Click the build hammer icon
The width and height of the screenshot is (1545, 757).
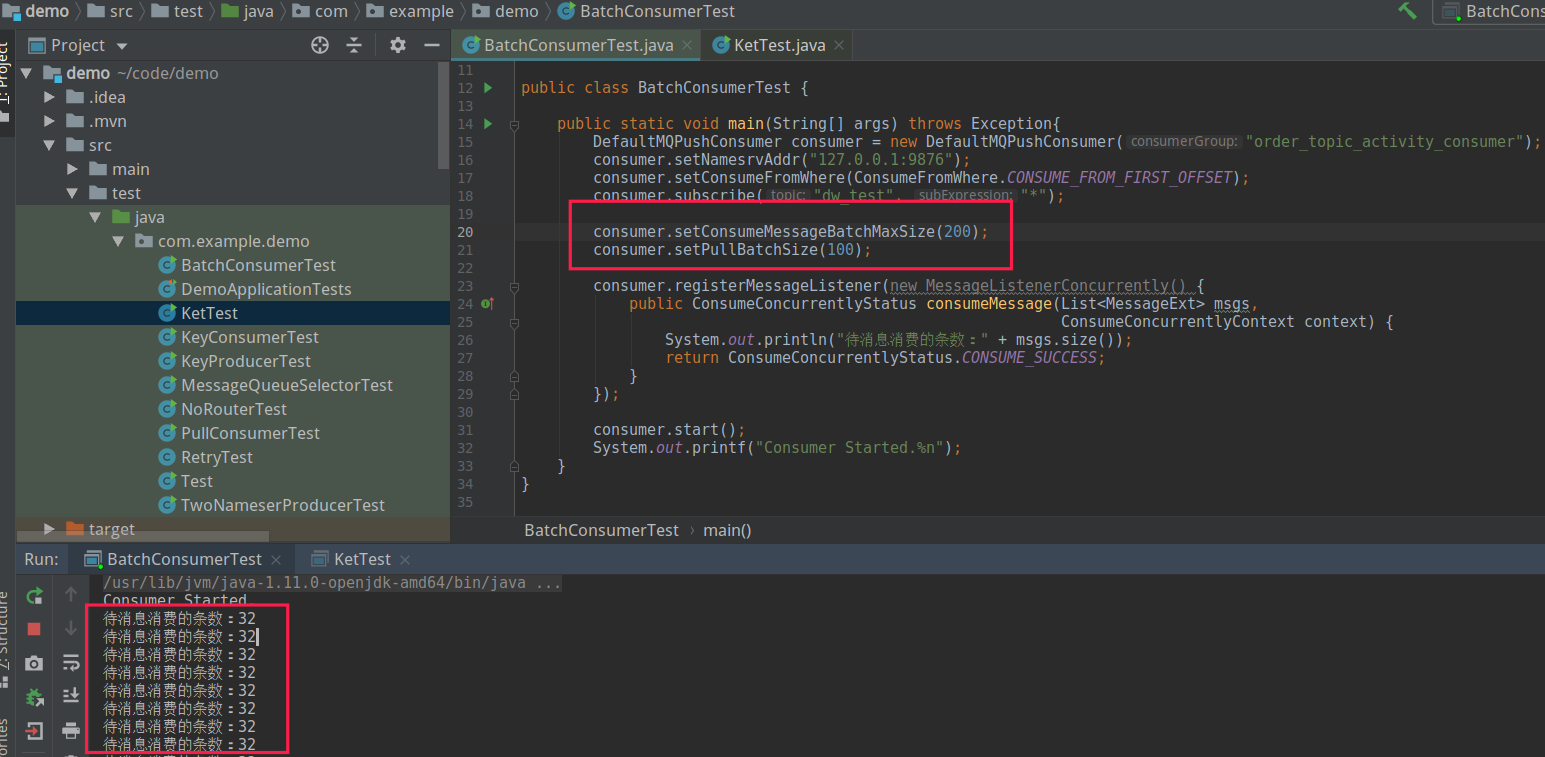(1408, 11)
